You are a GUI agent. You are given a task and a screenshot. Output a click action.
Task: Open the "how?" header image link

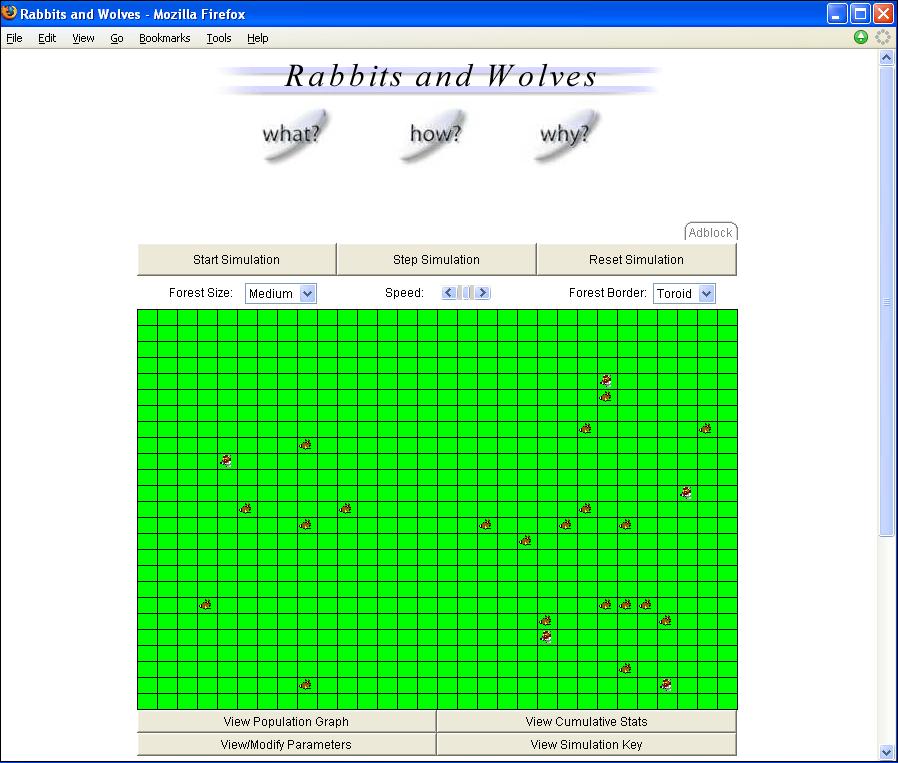coord(435,134)
